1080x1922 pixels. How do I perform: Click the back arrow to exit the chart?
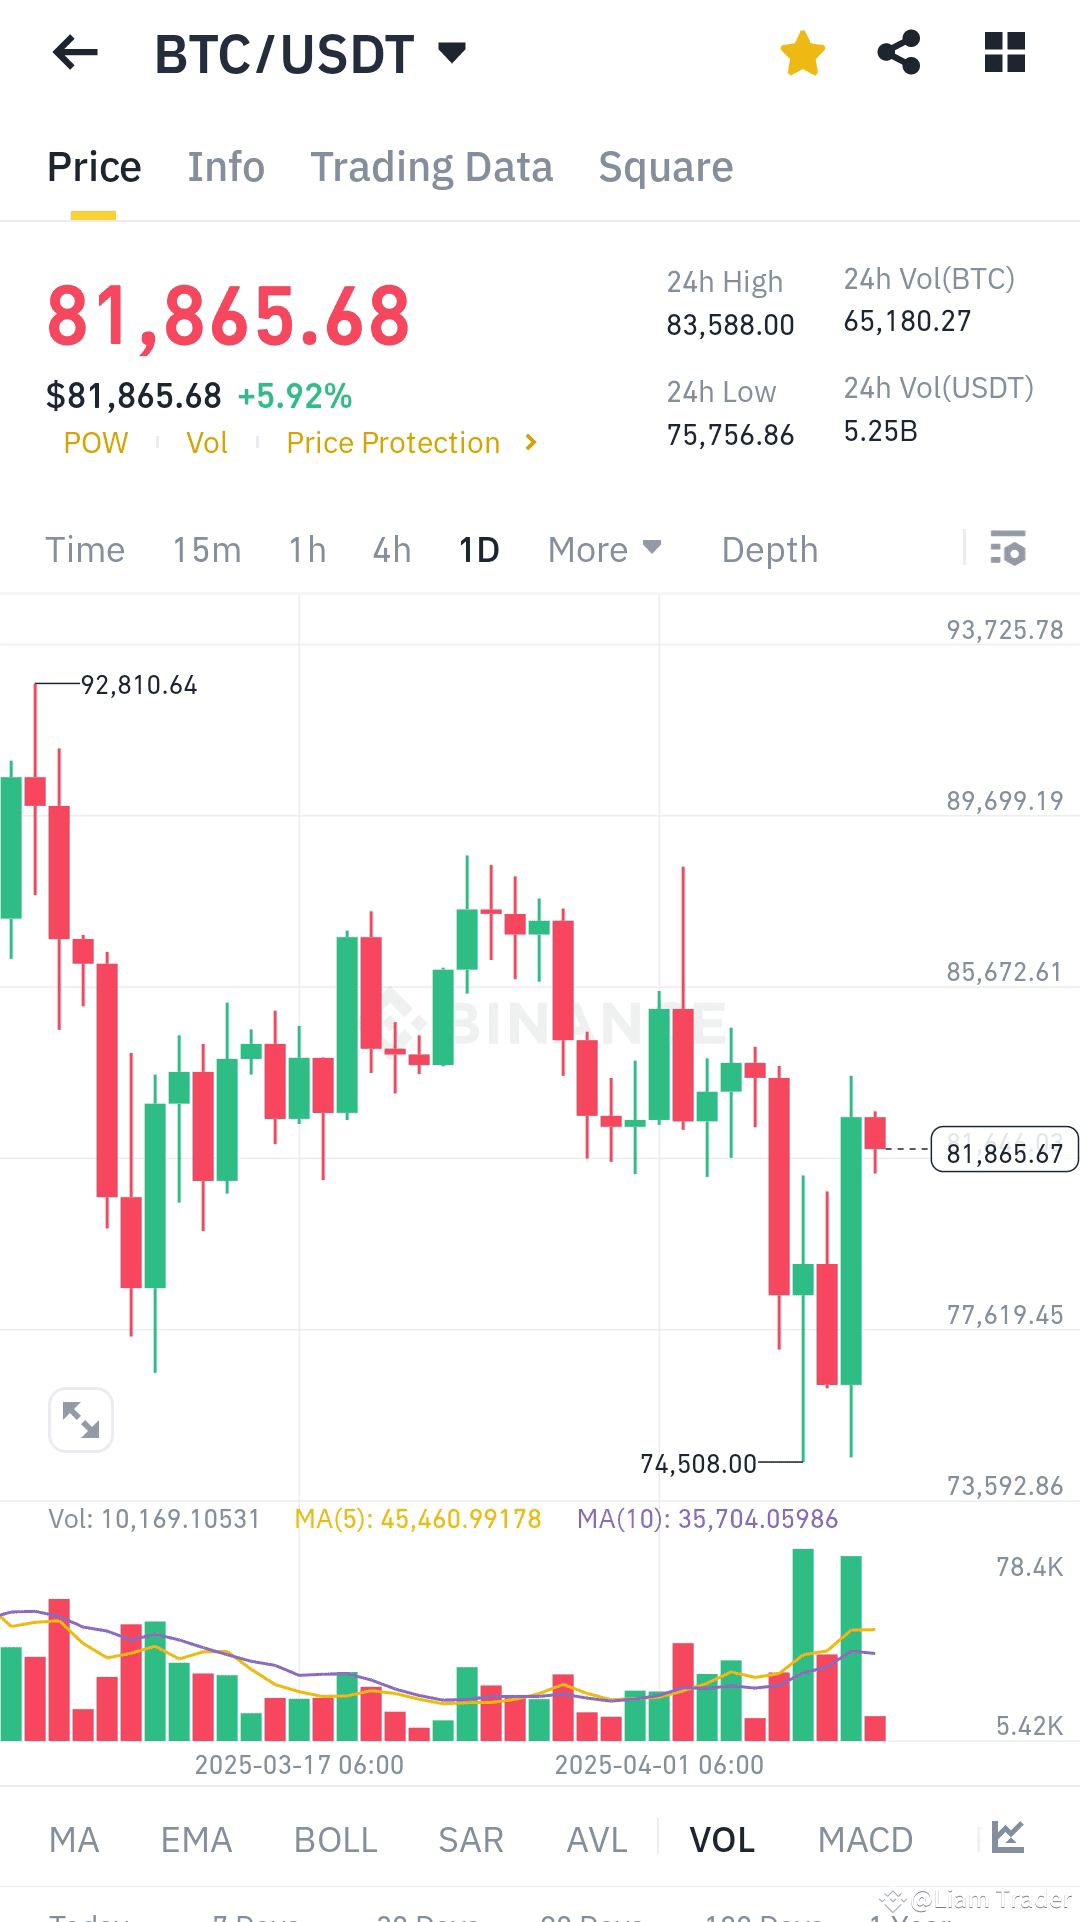76,53
